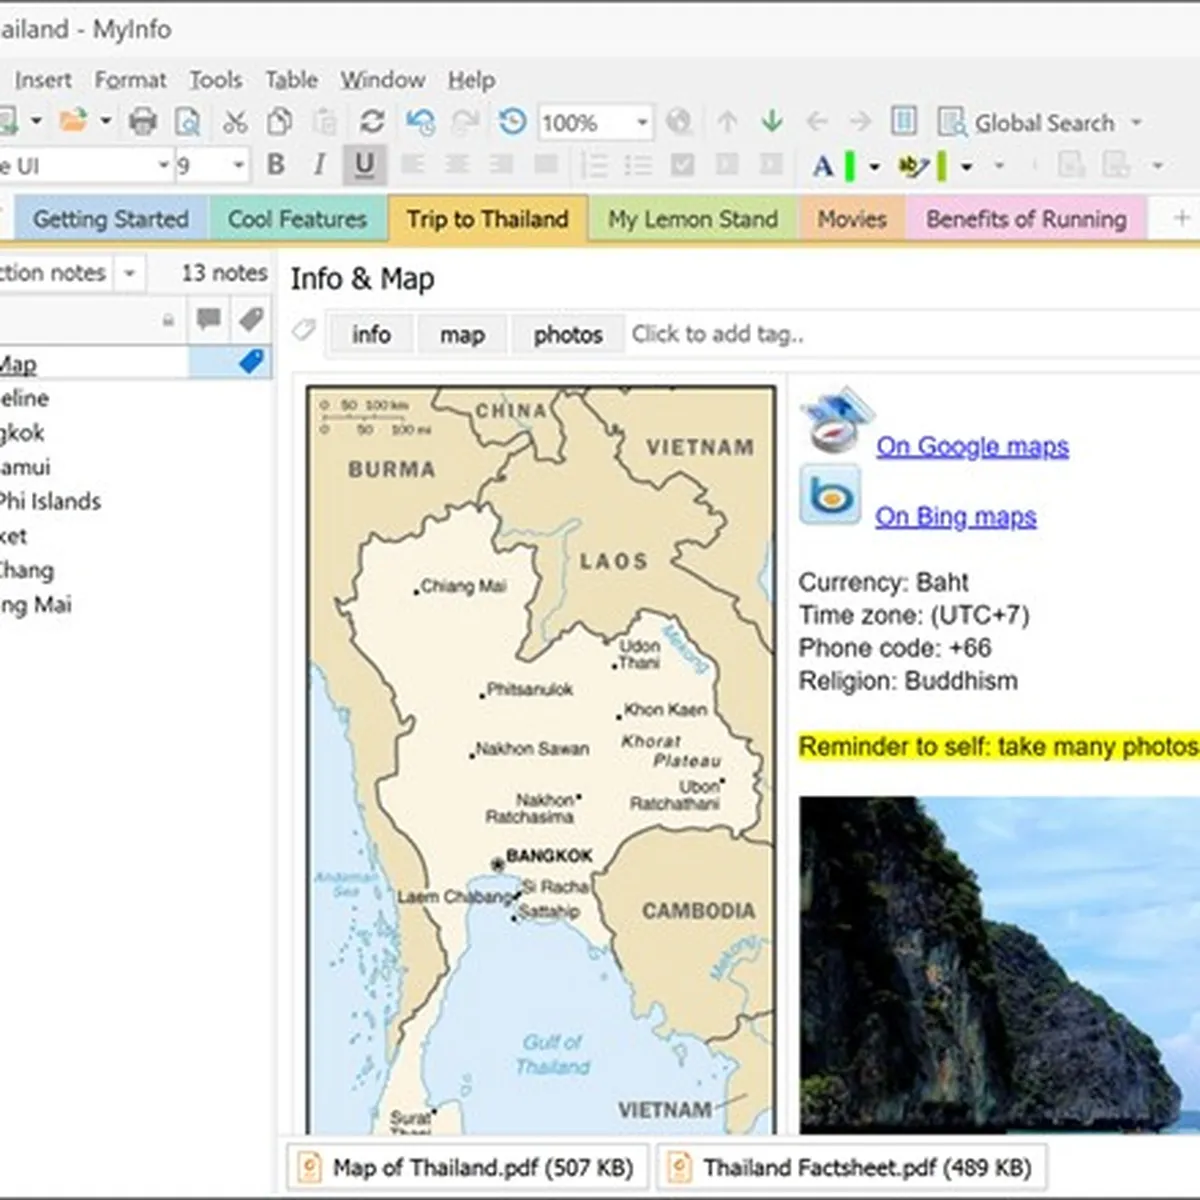Open Print Preview magnifier icon
The width and height of the screenshot is (1200, 1200).
tap(188, 122)
